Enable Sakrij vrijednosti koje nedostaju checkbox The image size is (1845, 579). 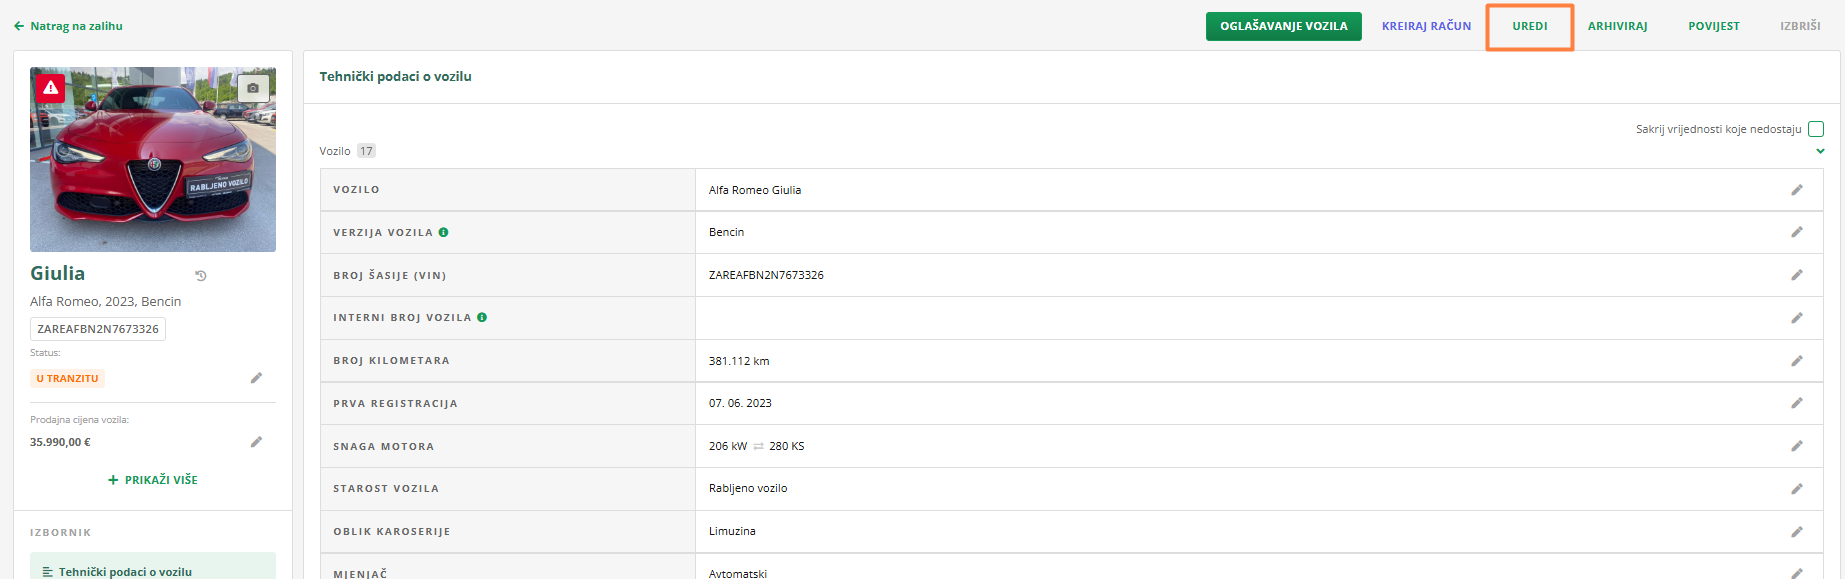coord(1816,129)
